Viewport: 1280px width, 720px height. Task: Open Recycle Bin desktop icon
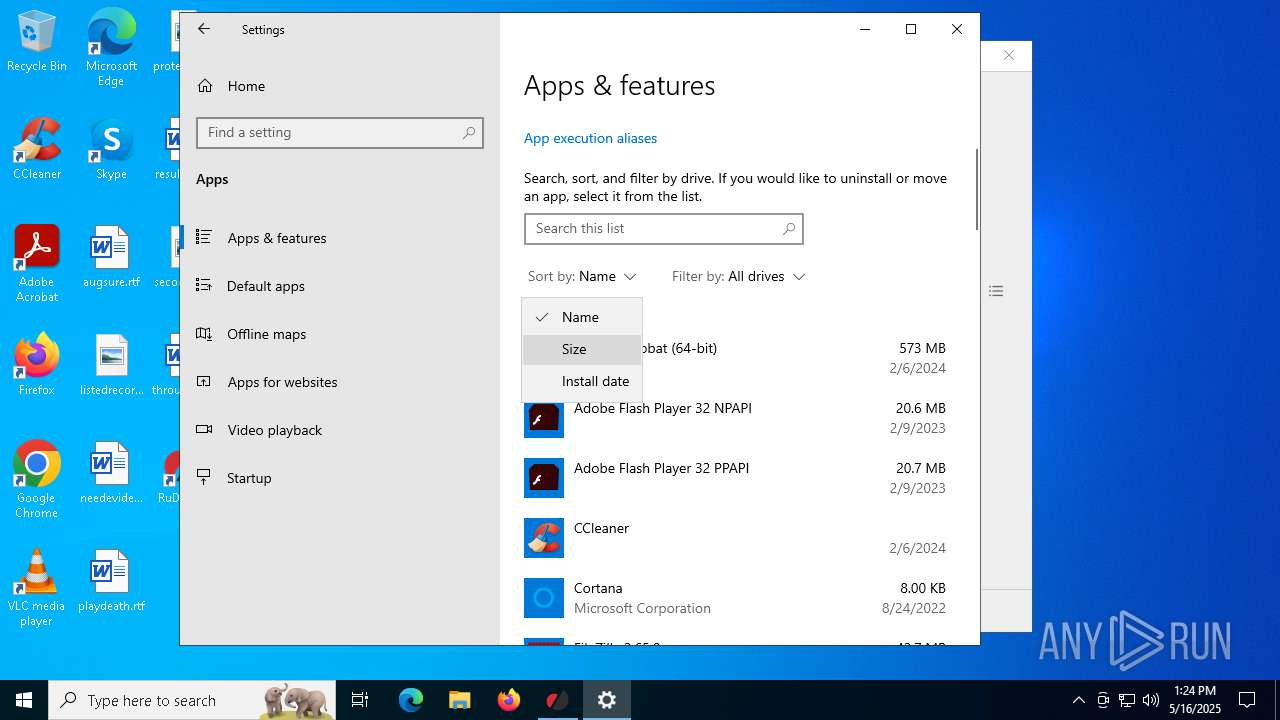(x=37, y=42)
